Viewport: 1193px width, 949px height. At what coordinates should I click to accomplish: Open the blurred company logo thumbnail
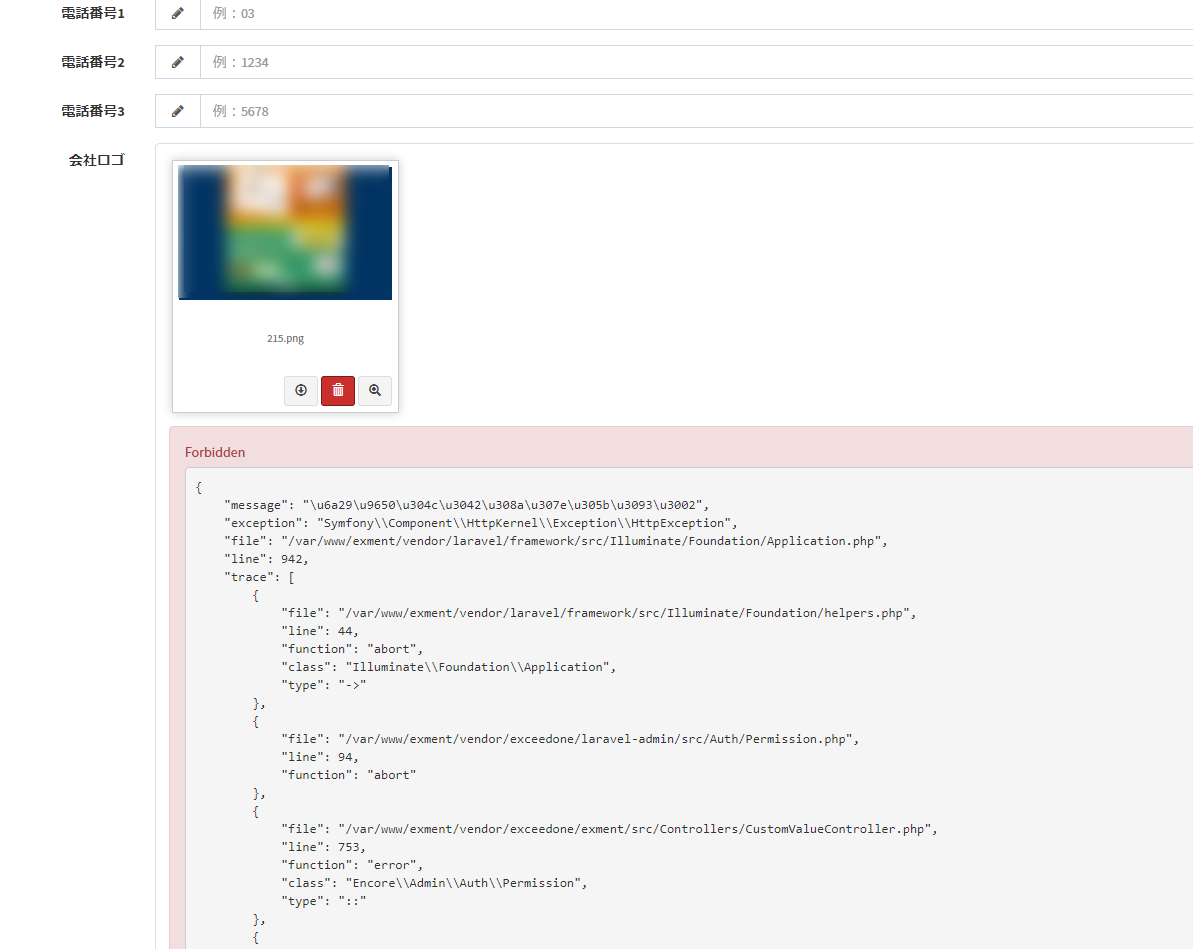tap(285, 232)
